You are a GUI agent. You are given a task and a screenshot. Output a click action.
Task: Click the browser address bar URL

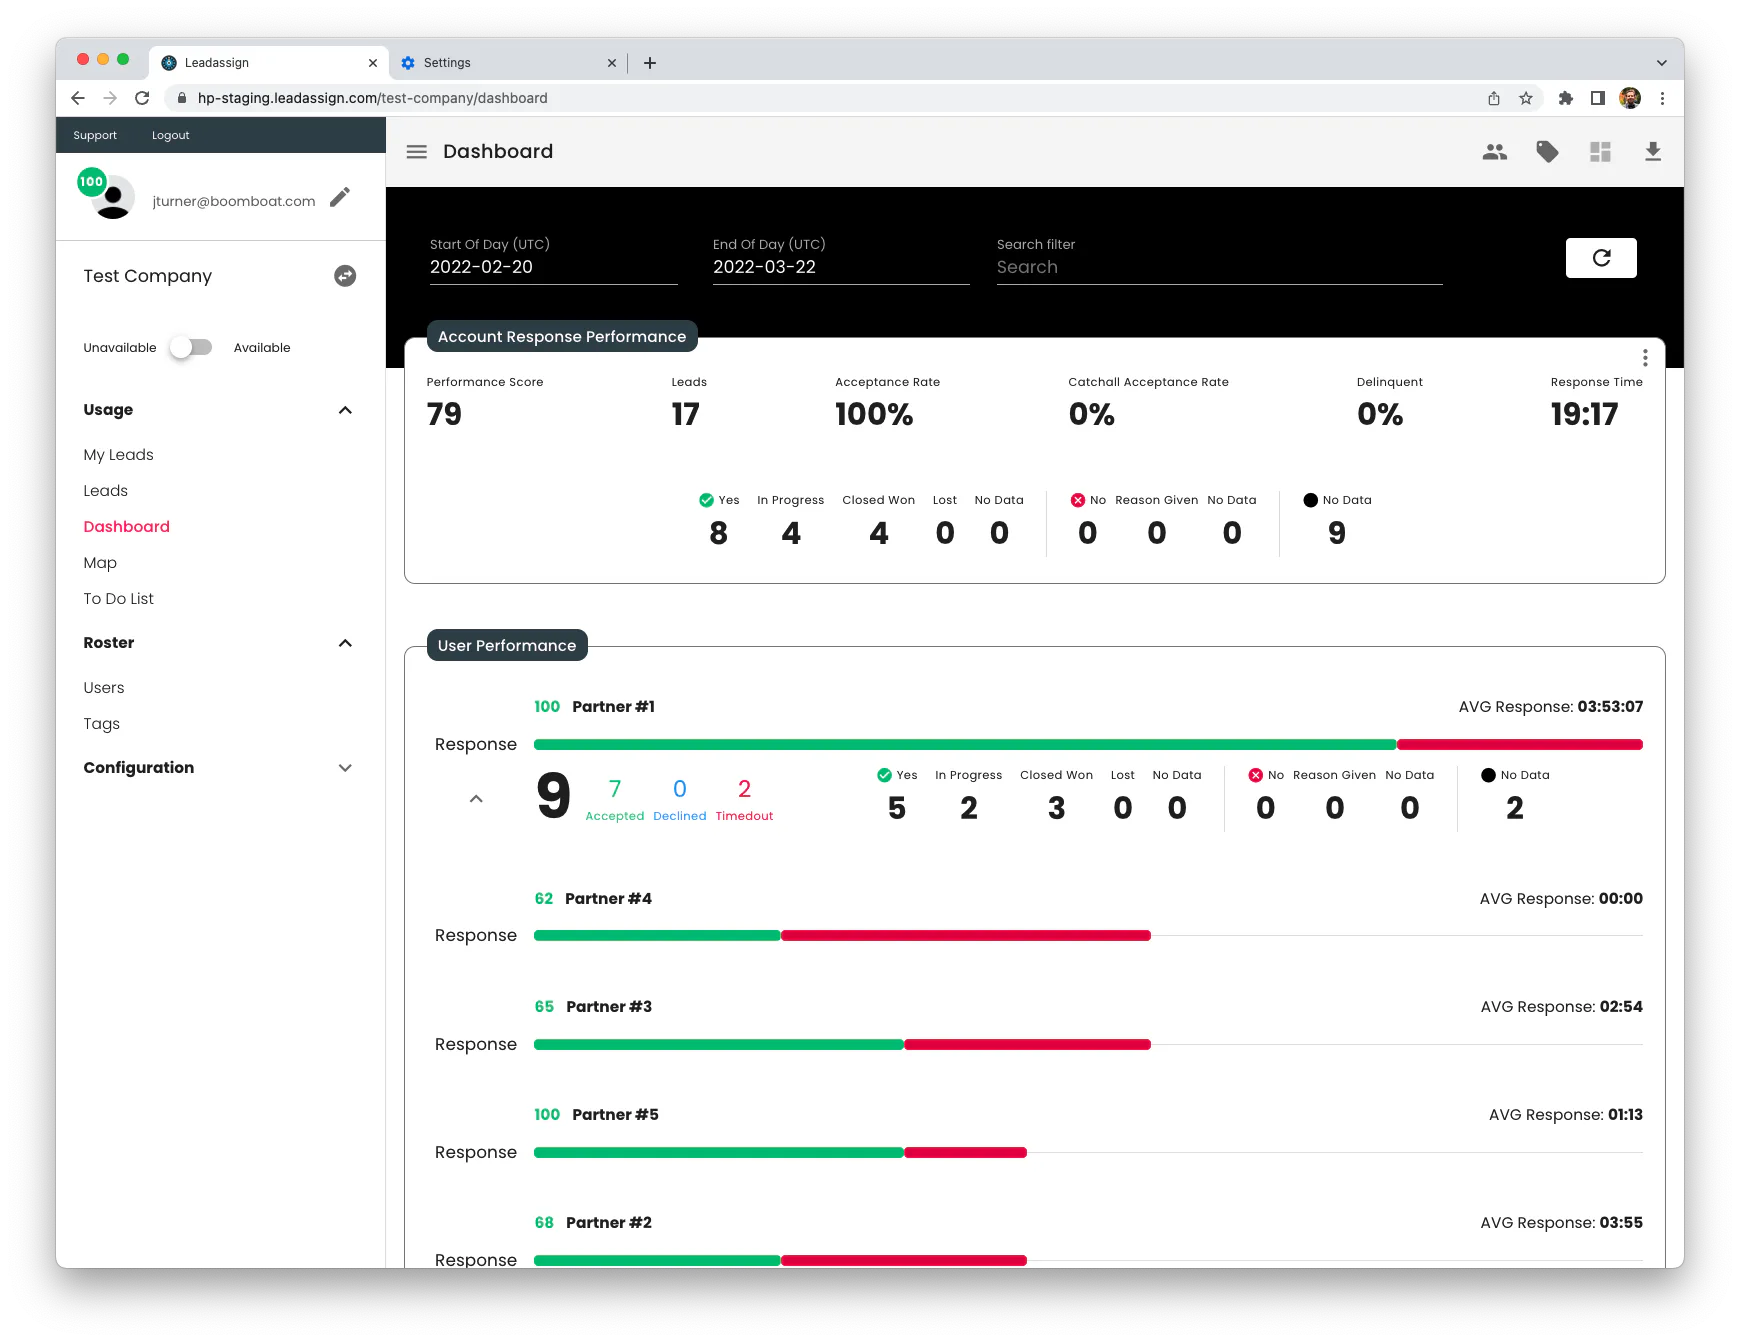[372, 98]
